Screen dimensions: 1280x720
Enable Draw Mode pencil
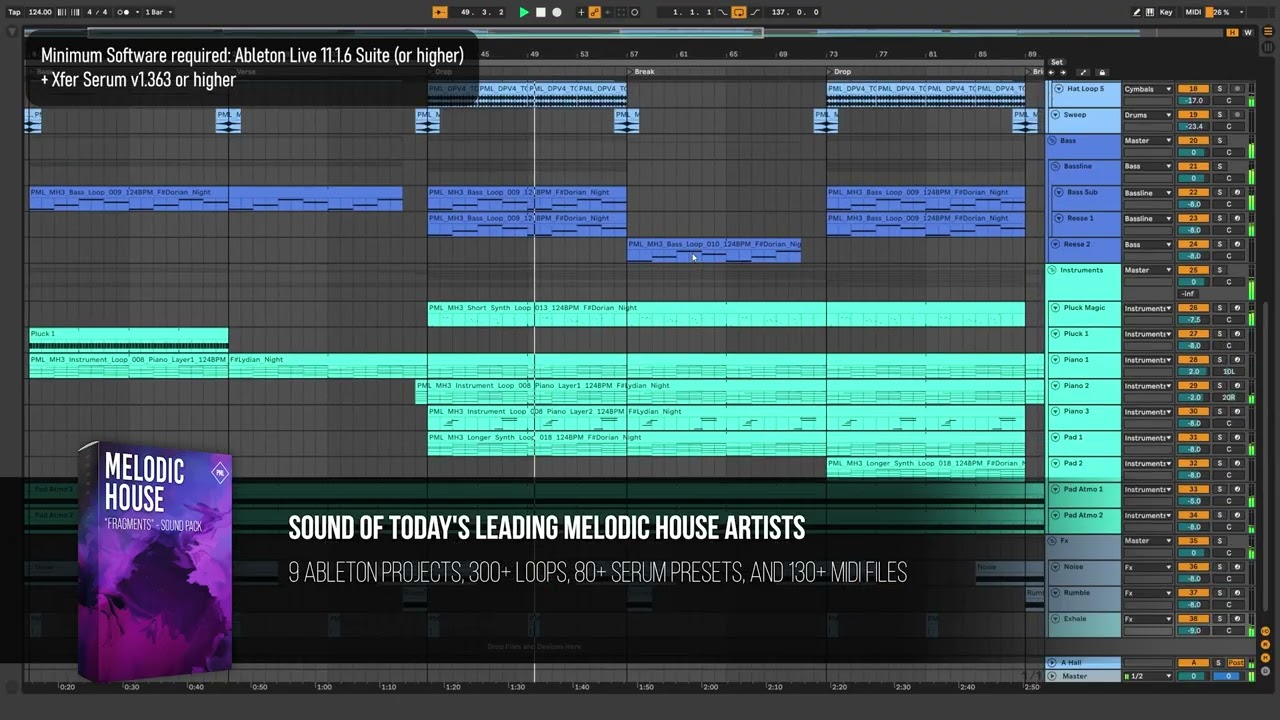pos(1137,12)
